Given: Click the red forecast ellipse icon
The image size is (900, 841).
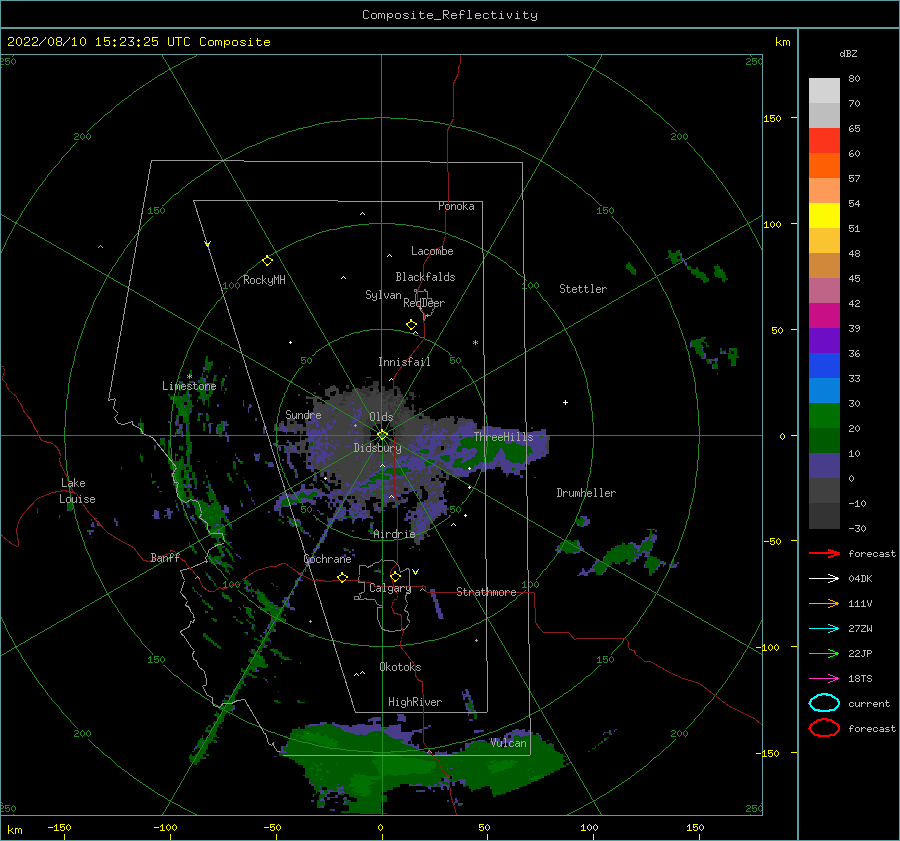Looking at the screenshot, I should tap(824, 728).
